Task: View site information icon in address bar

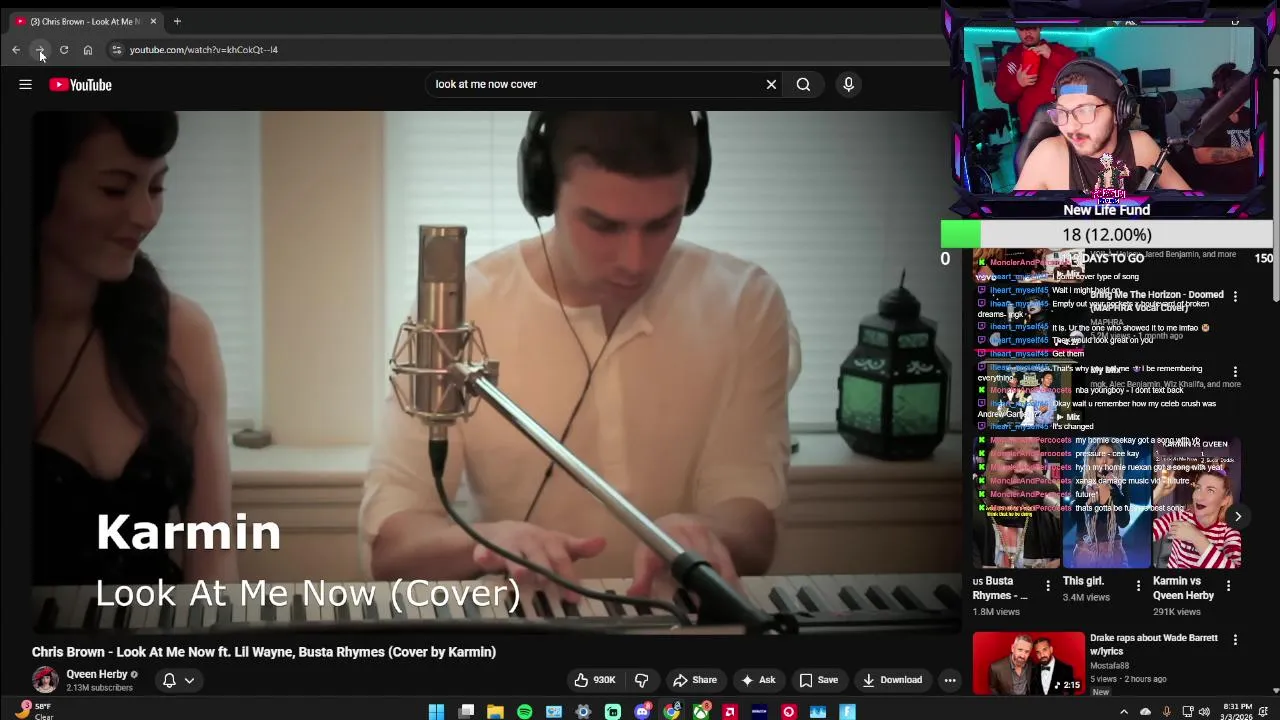Action: (116, 49)
